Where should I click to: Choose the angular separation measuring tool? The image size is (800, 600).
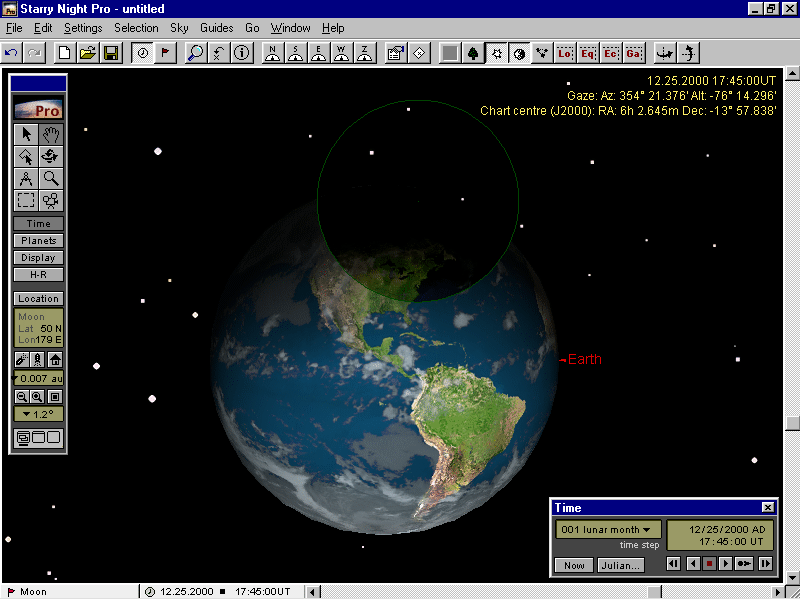coord(27,178)
